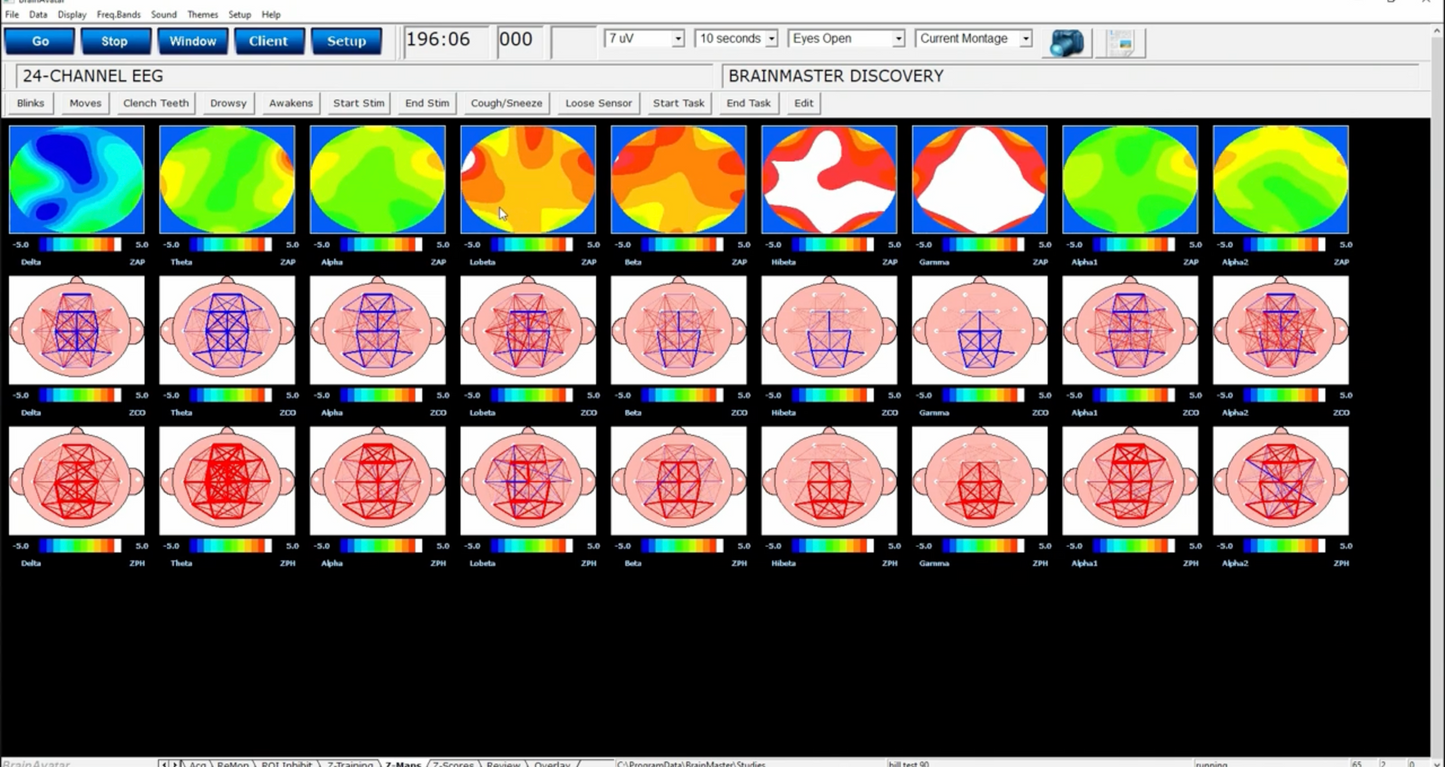Click the Beta ZPH phase head map
The height and width of the screenshot is (767, 1445).
coord(679,481)
